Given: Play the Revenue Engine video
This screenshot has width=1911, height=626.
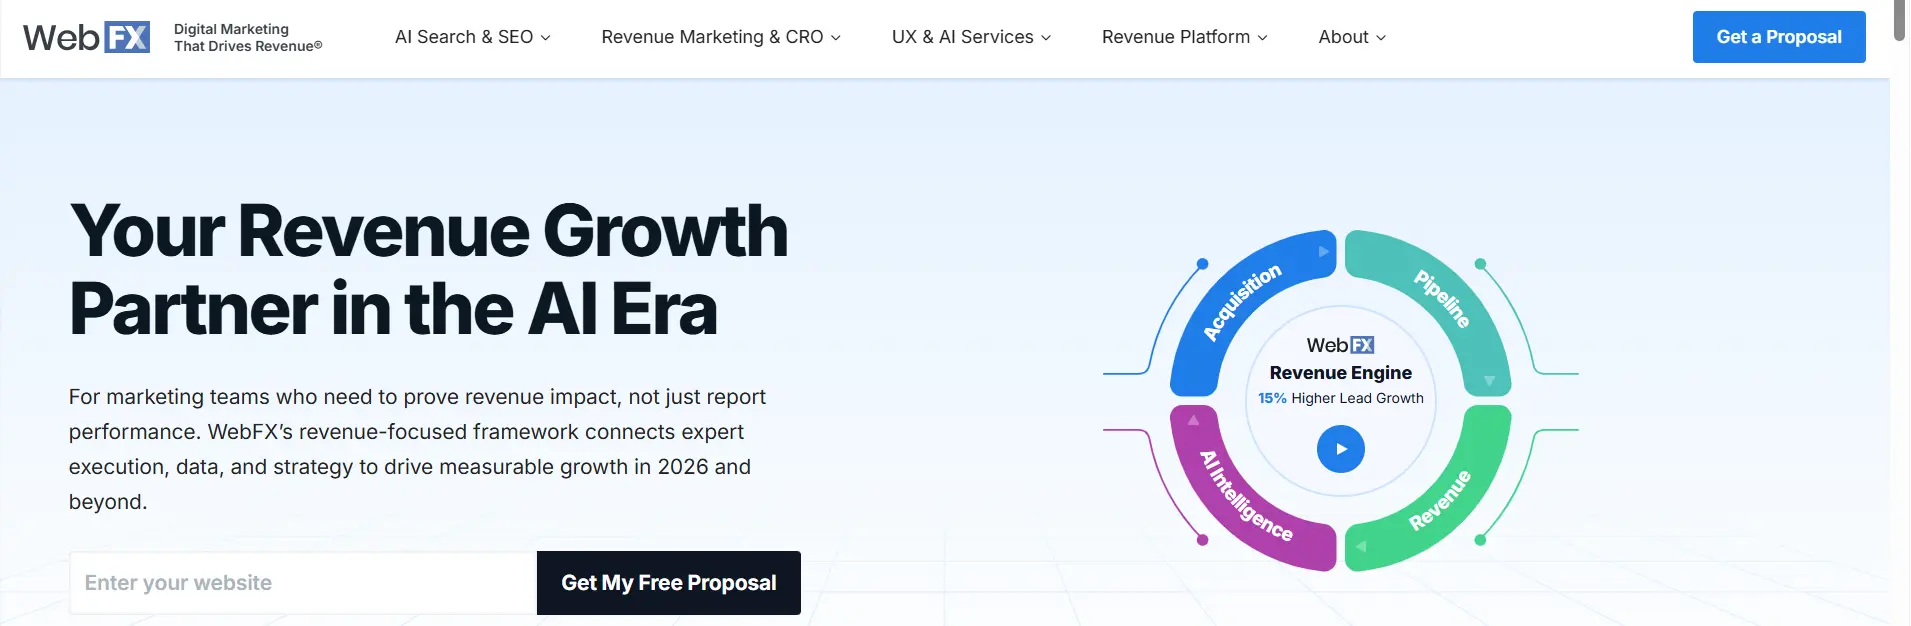Looking at the screenshot, I should click(x=1340, y=449).
